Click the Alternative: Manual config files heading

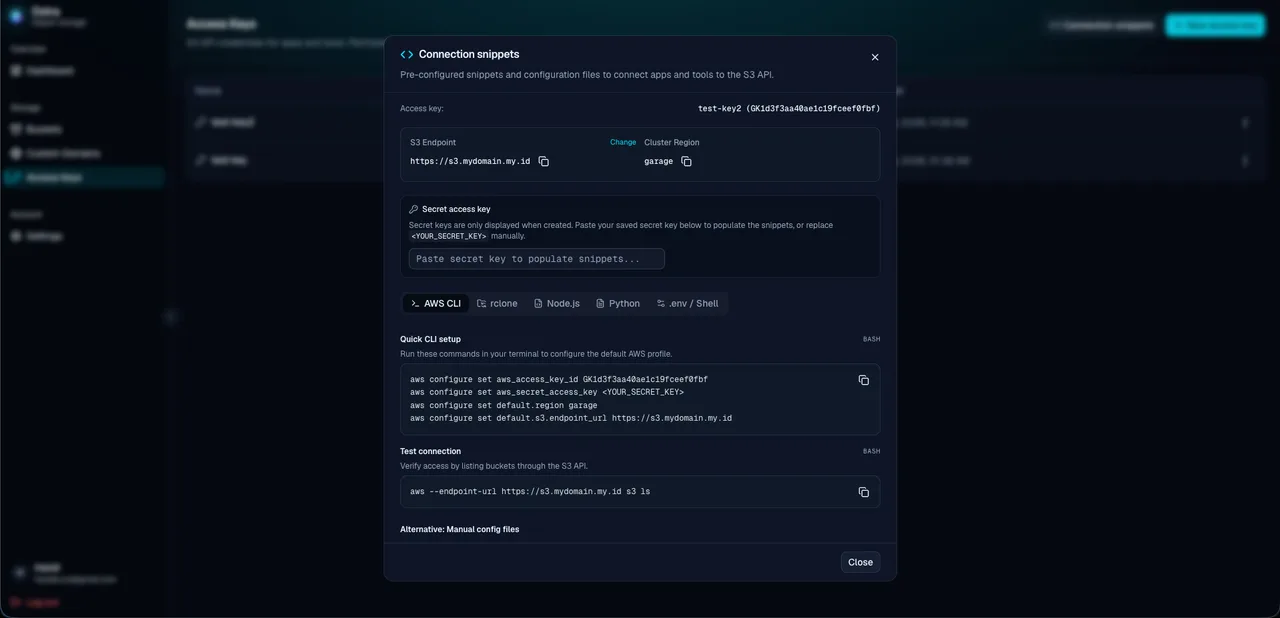point(460,529)
